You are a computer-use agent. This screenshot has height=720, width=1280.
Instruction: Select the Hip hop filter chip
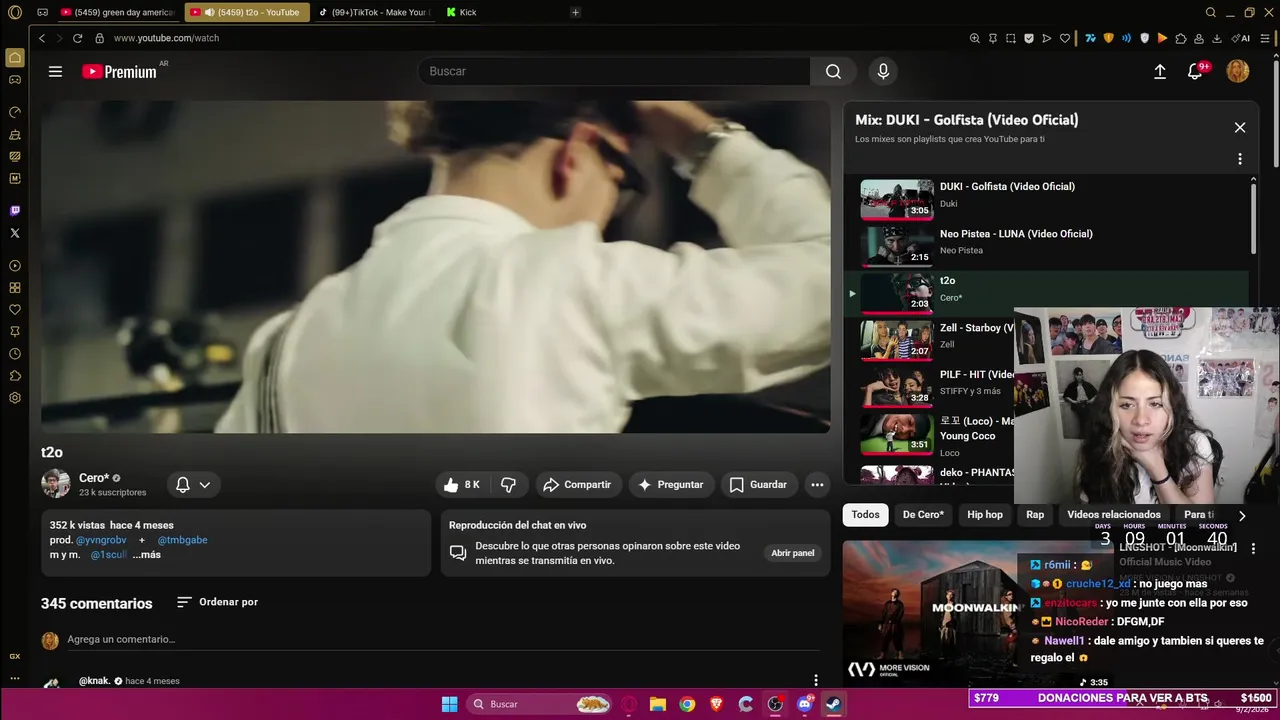985,515
